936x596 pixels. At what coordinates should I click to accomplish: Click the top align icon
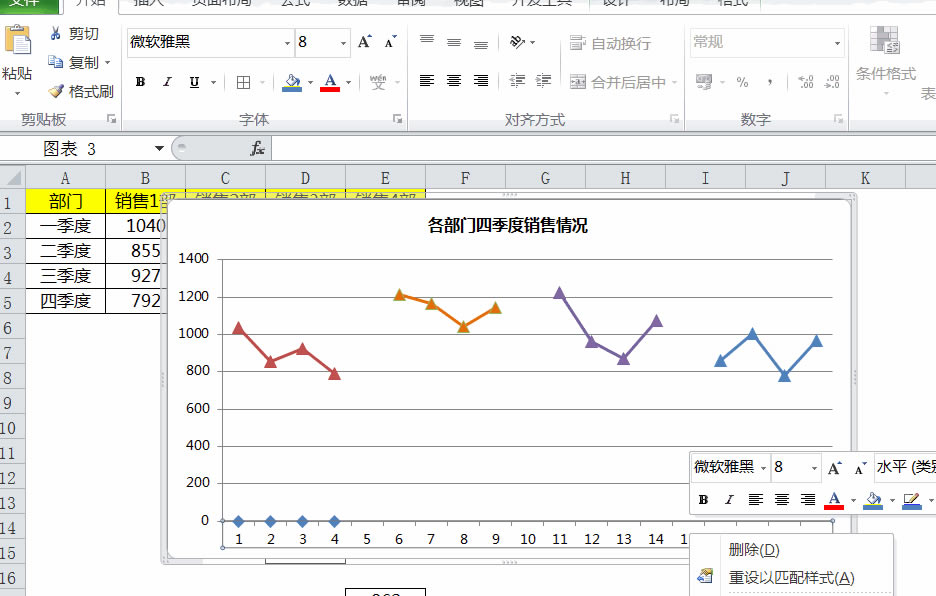click(427, 41)
